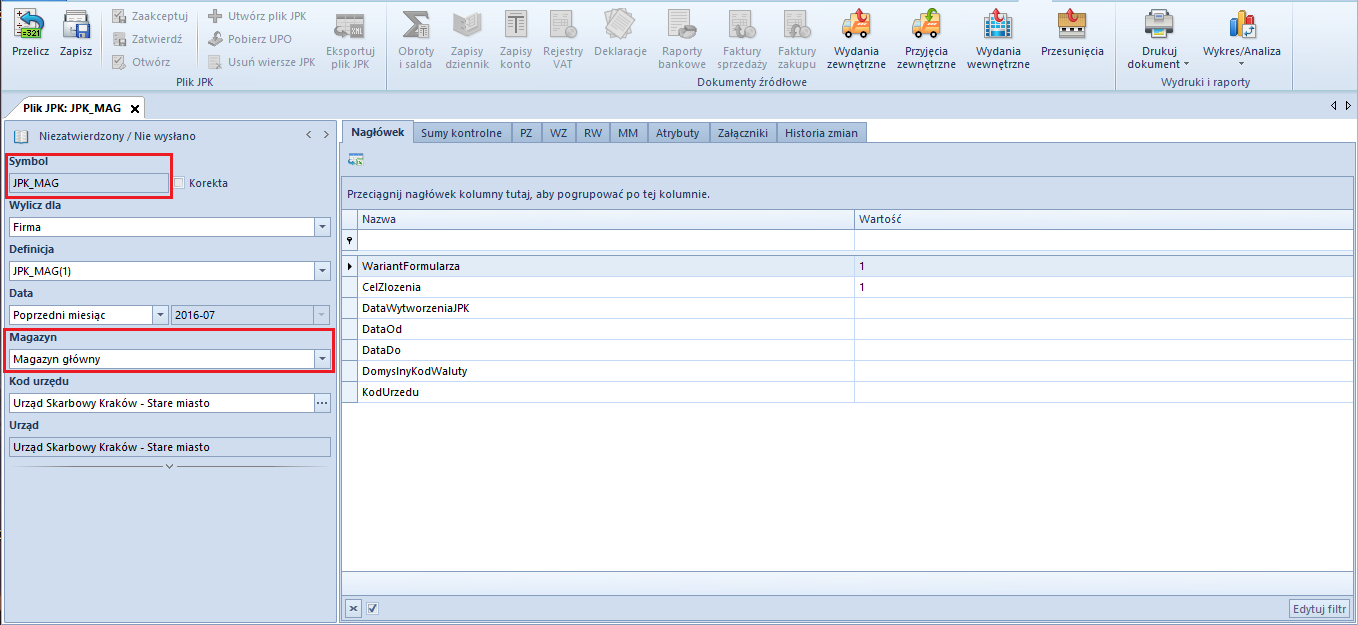
Task: Open Wydania zewnętrzne documents
Action: point(856,40)
